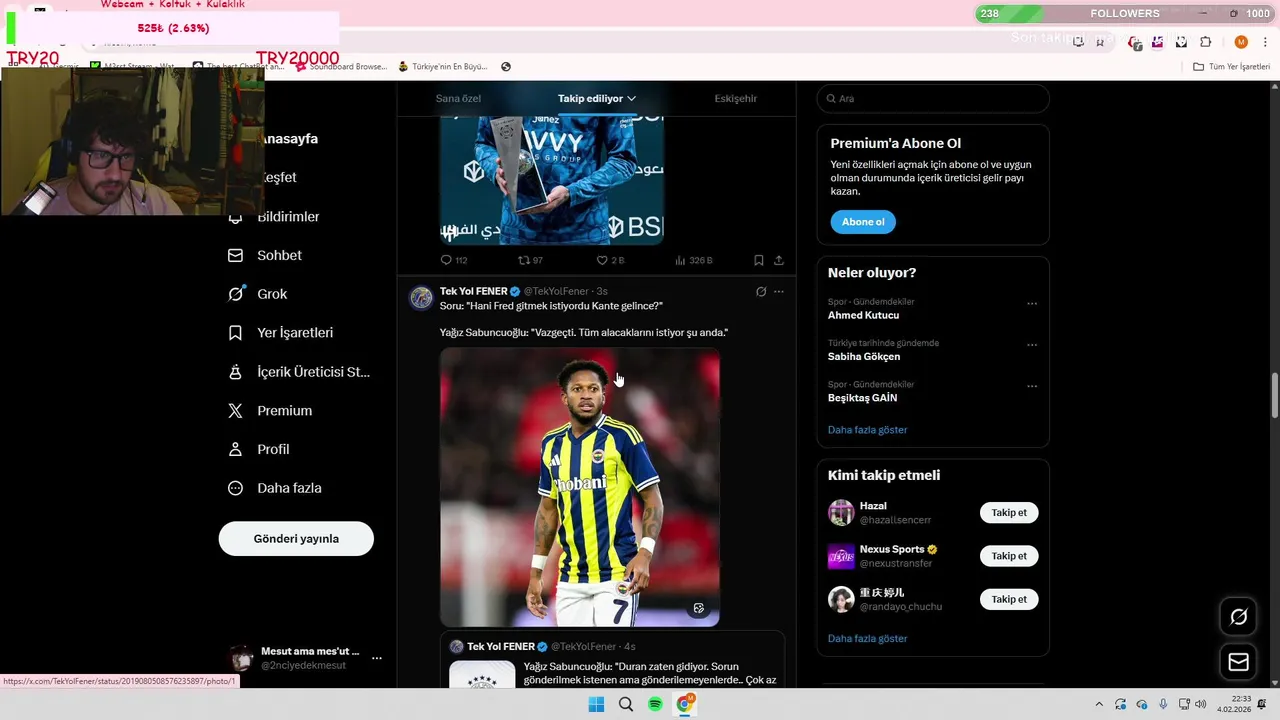Click the page vertical scrollbar thumb
The image size is (1280, 720).
tap(1274, 397)
